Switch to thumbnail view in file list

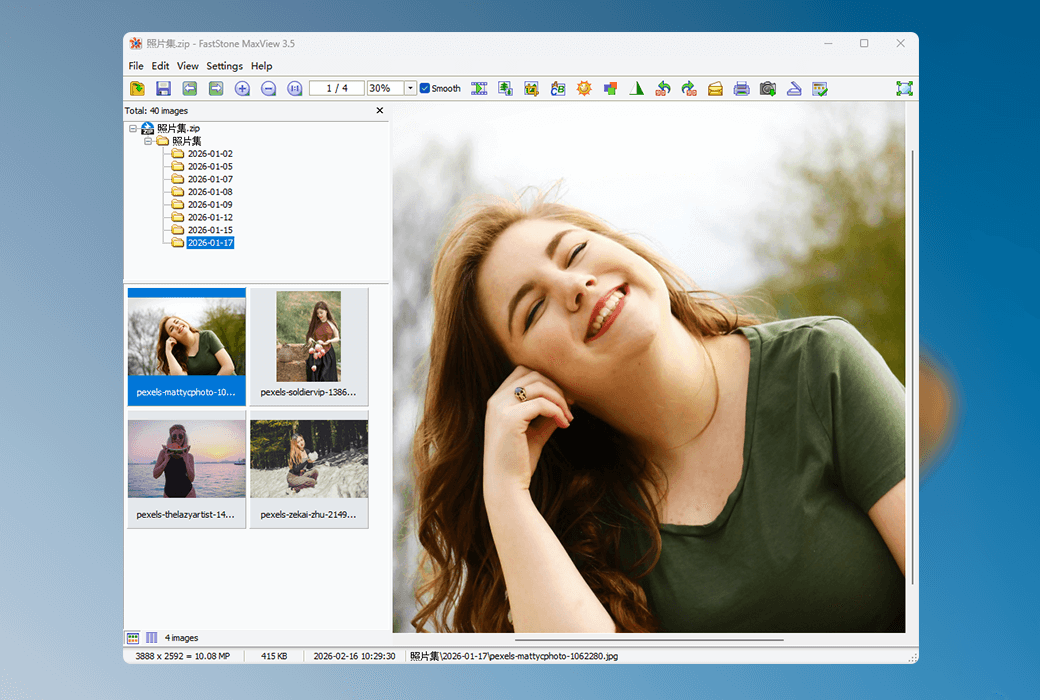pos(133,637)
